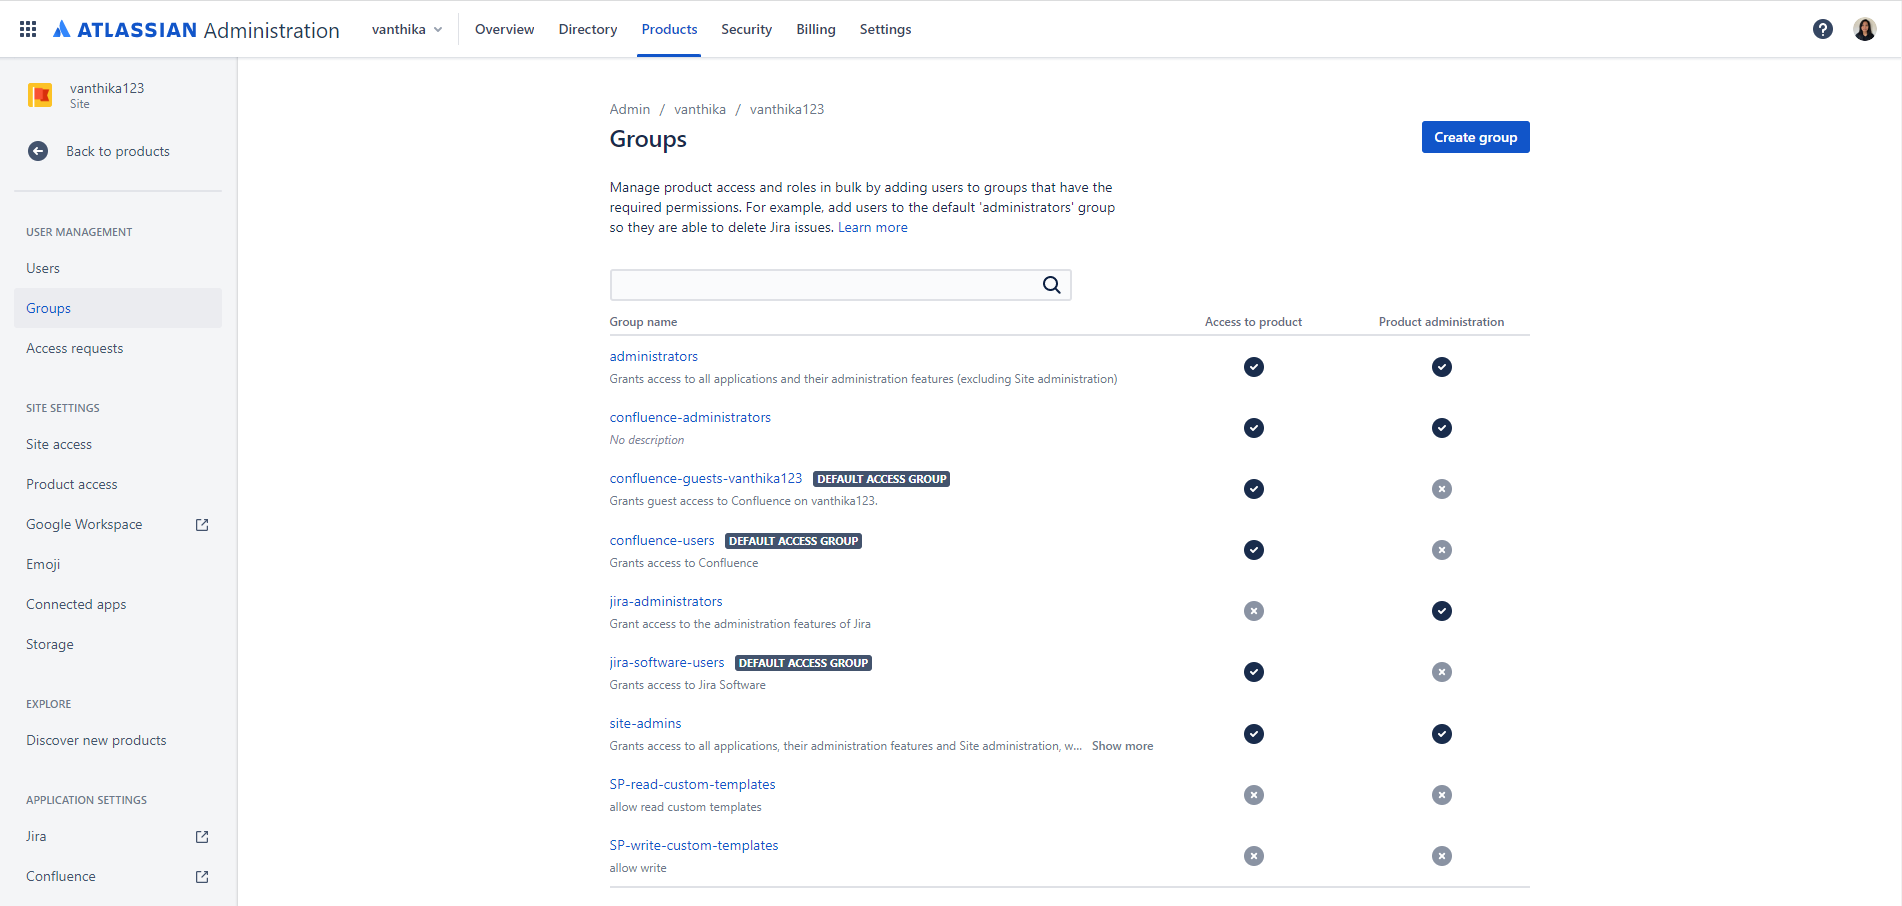Image resolution: width=1902 pixels, height=906 pixels.
Task: Open the user profile avatar
Action: click(1864, 29)
